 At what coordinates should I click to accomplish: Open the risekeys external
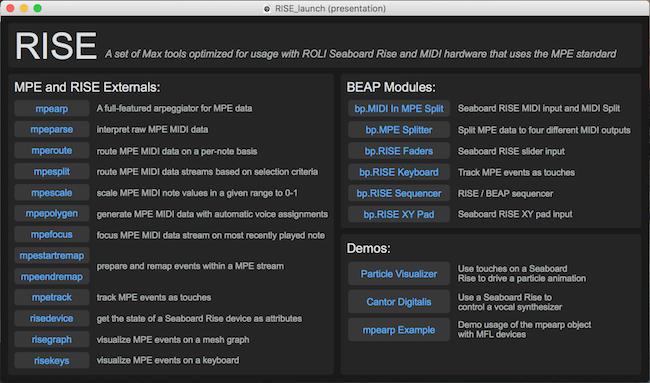pyautogui.click(x=52, y=361)
